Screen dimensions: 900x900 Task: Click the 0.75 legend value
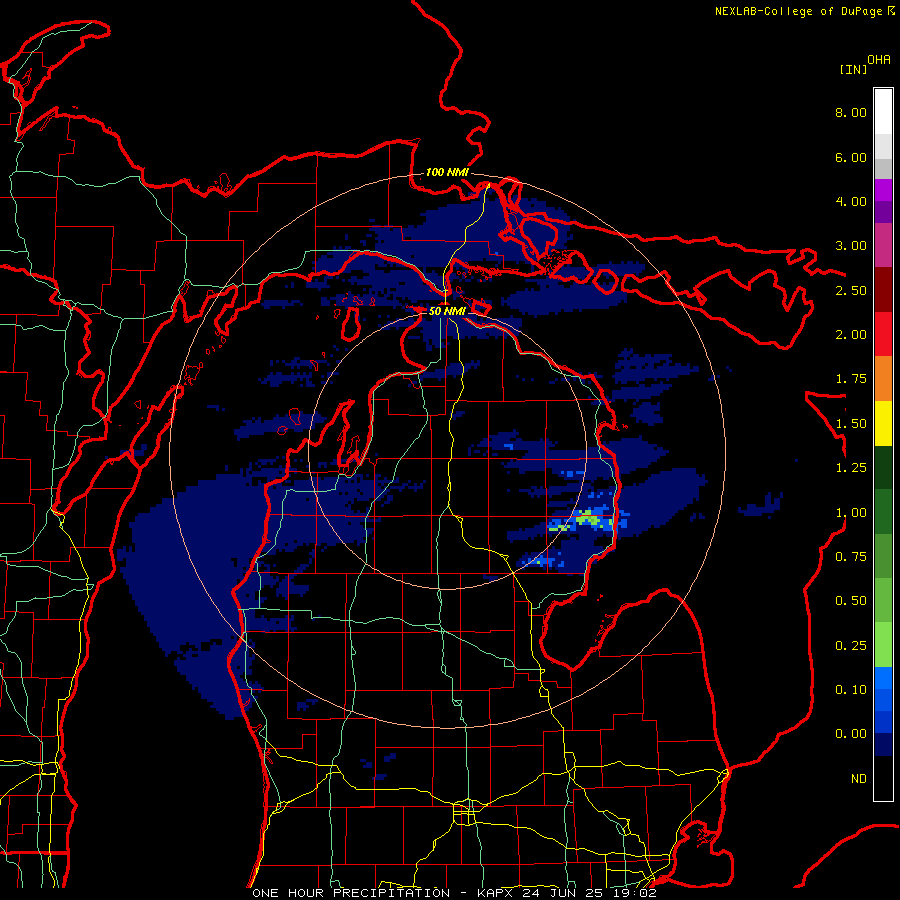pyautogui.click(x=851, y=557)
